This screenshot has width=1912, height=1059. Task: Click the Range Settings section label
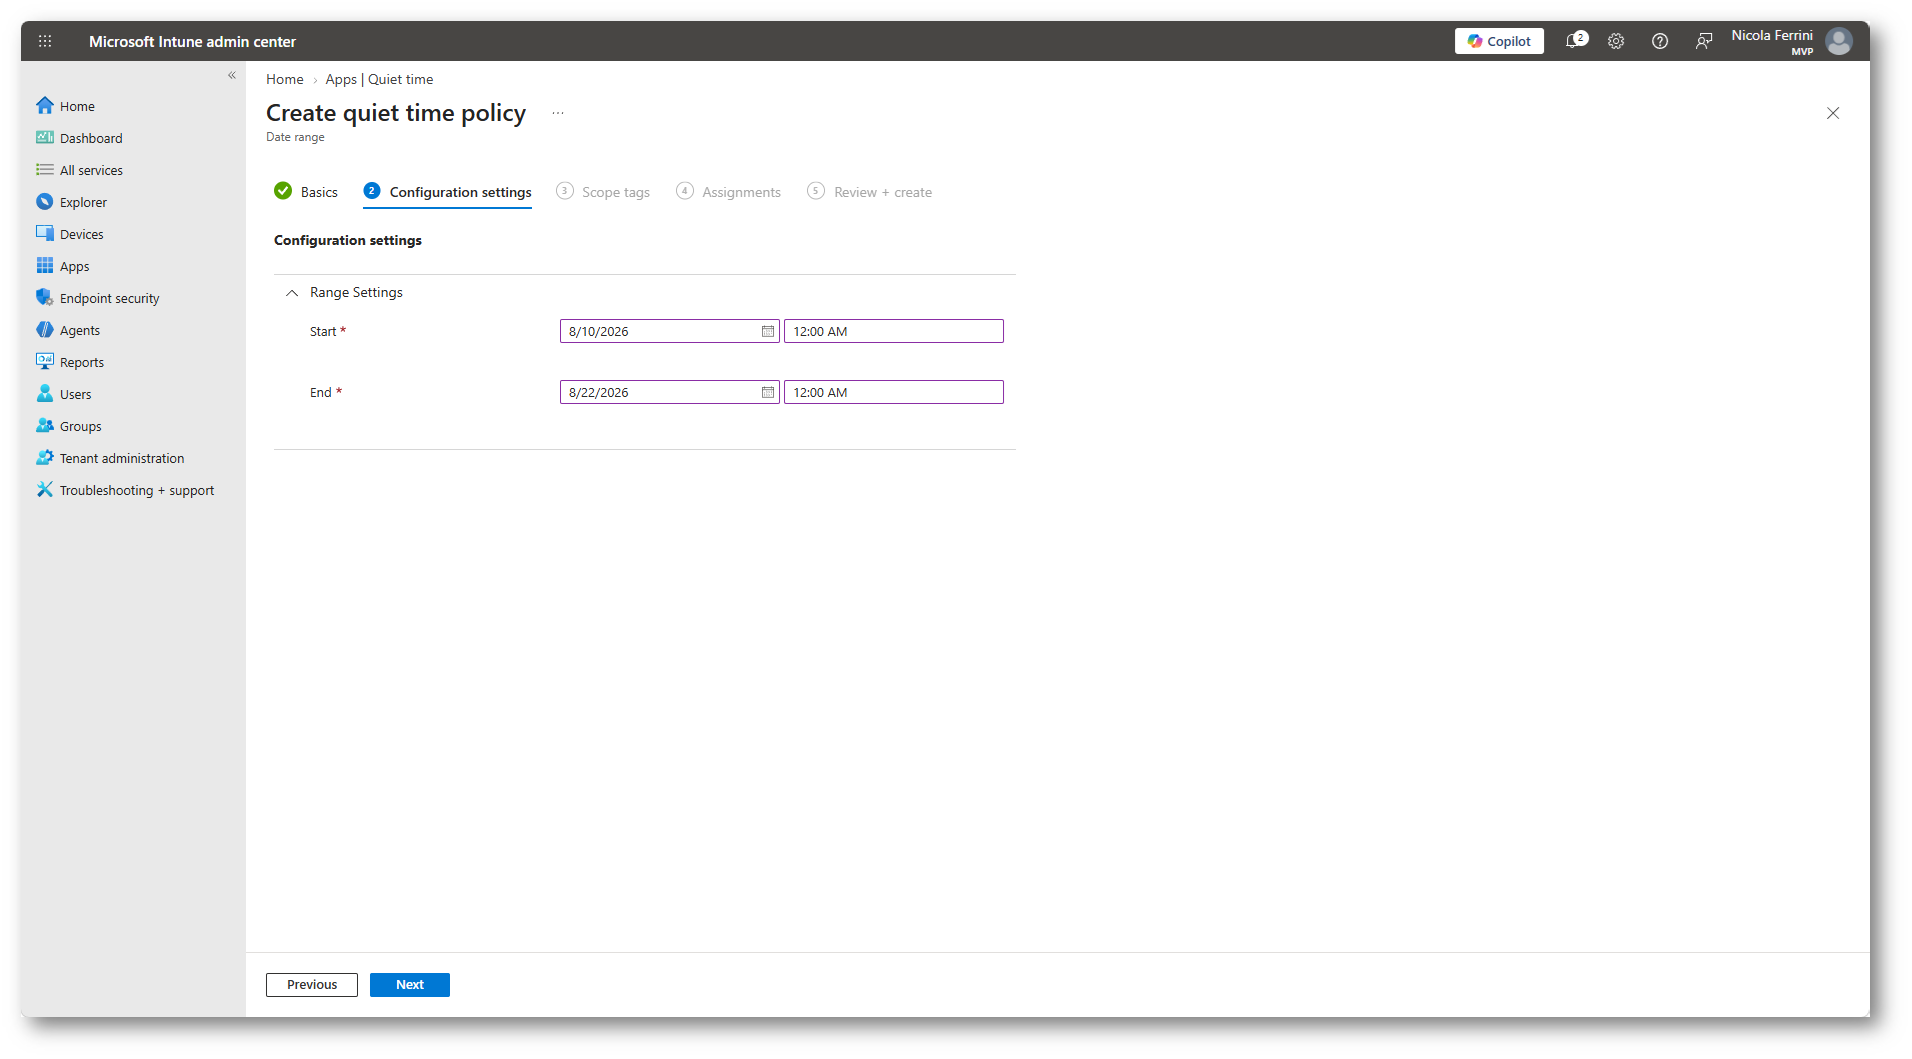(x=356, y=292)
